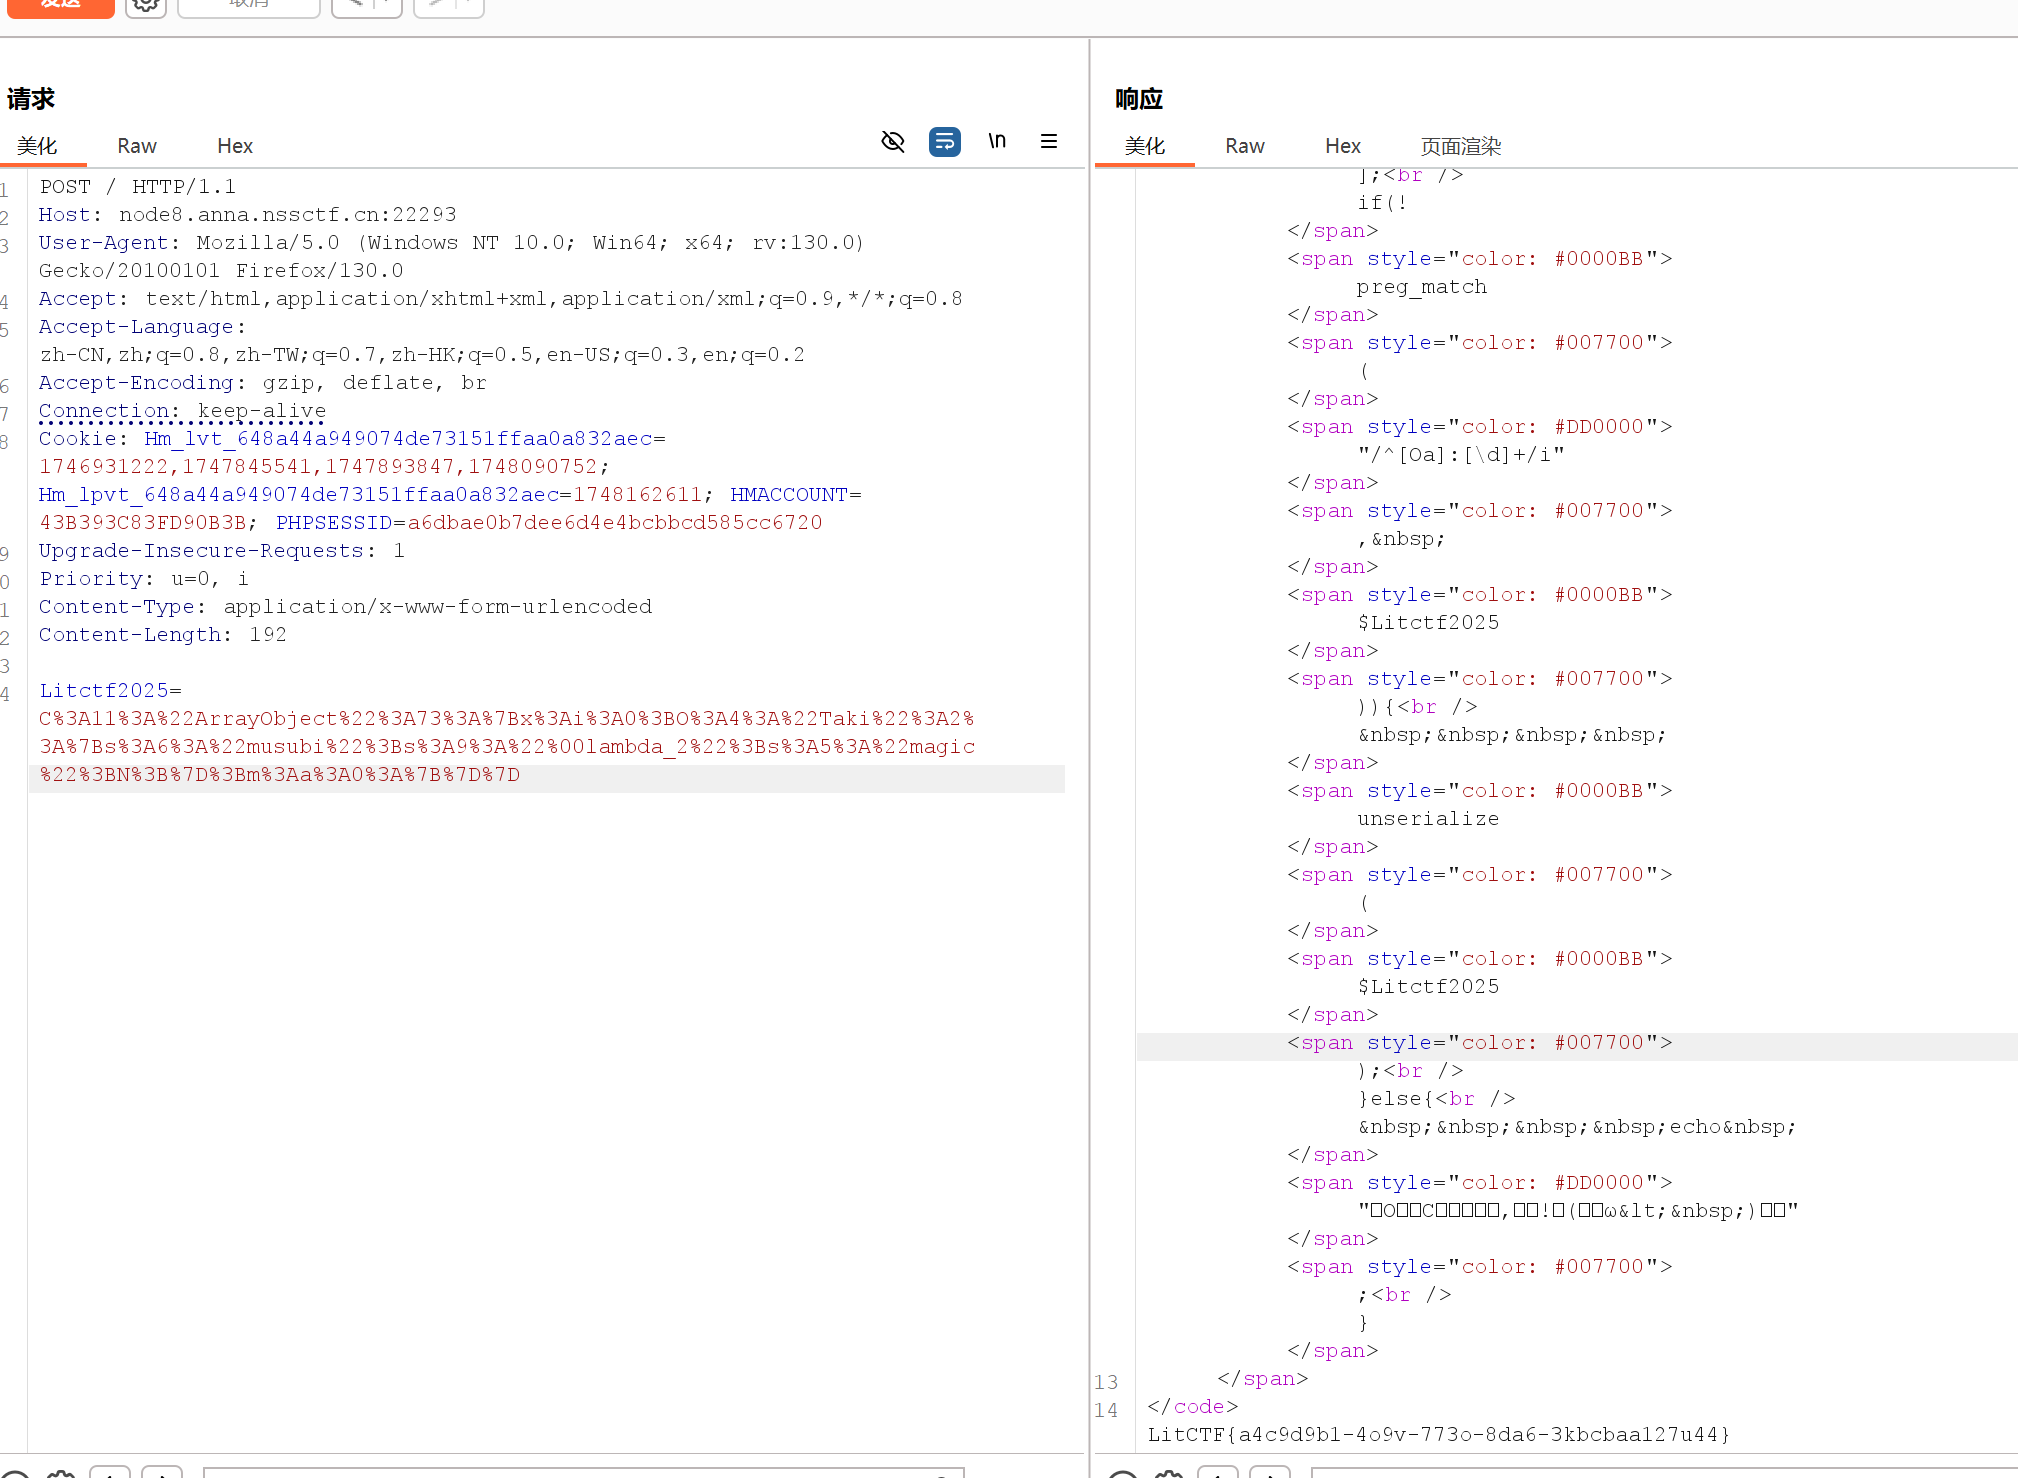Switch response view to Raw tab
2018x1478 pixels.
pos(1245,146)
